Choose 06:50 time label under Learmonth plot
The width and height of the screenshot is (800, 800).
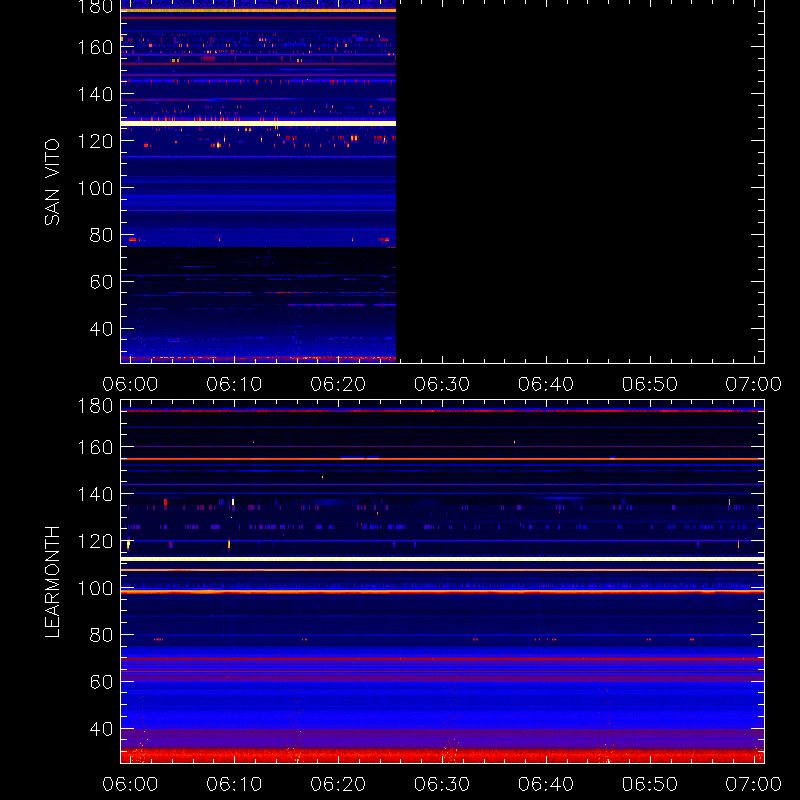[x=649, y=784]
